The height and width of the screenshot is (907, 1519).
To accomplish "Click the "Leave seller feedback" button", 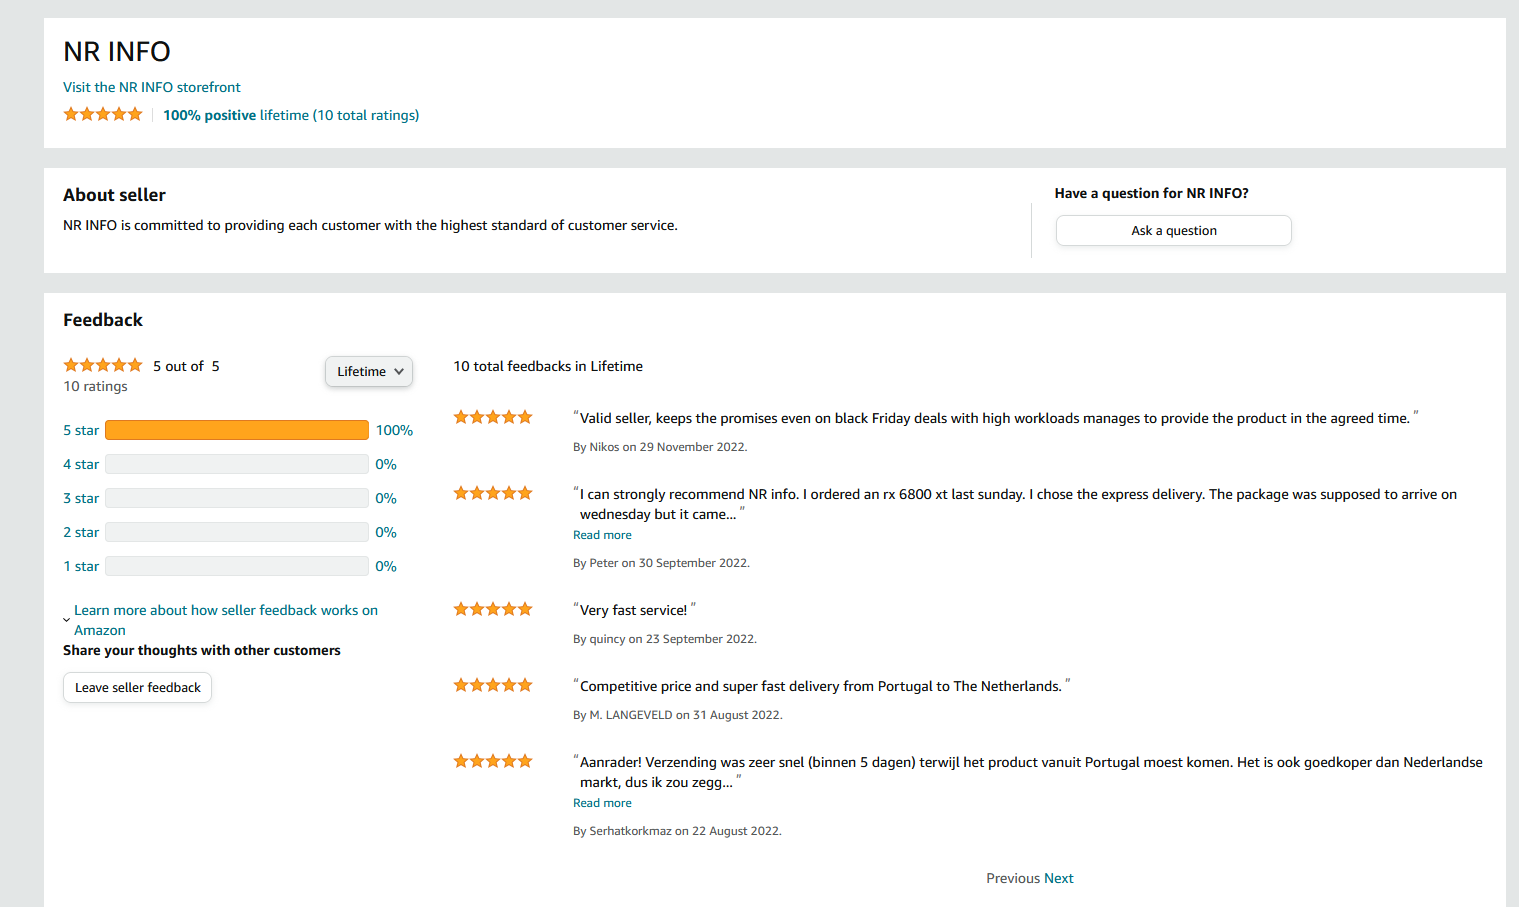I will click(138, 687).
